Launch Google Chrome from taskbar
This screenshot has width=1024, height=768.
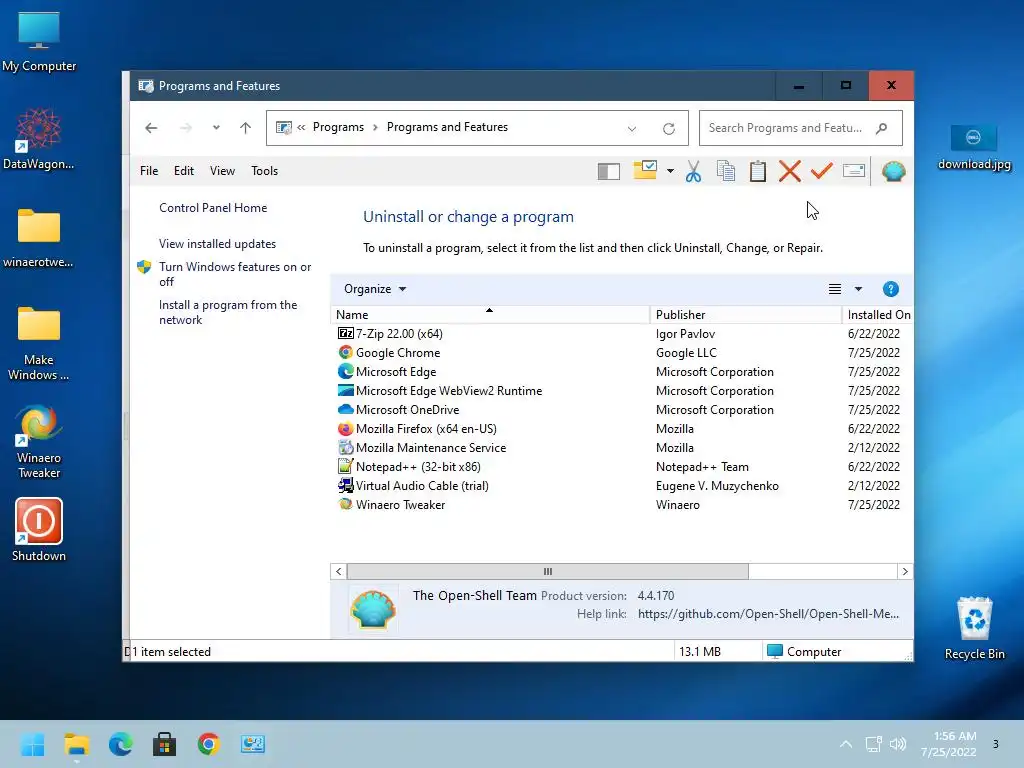(208, 744)
